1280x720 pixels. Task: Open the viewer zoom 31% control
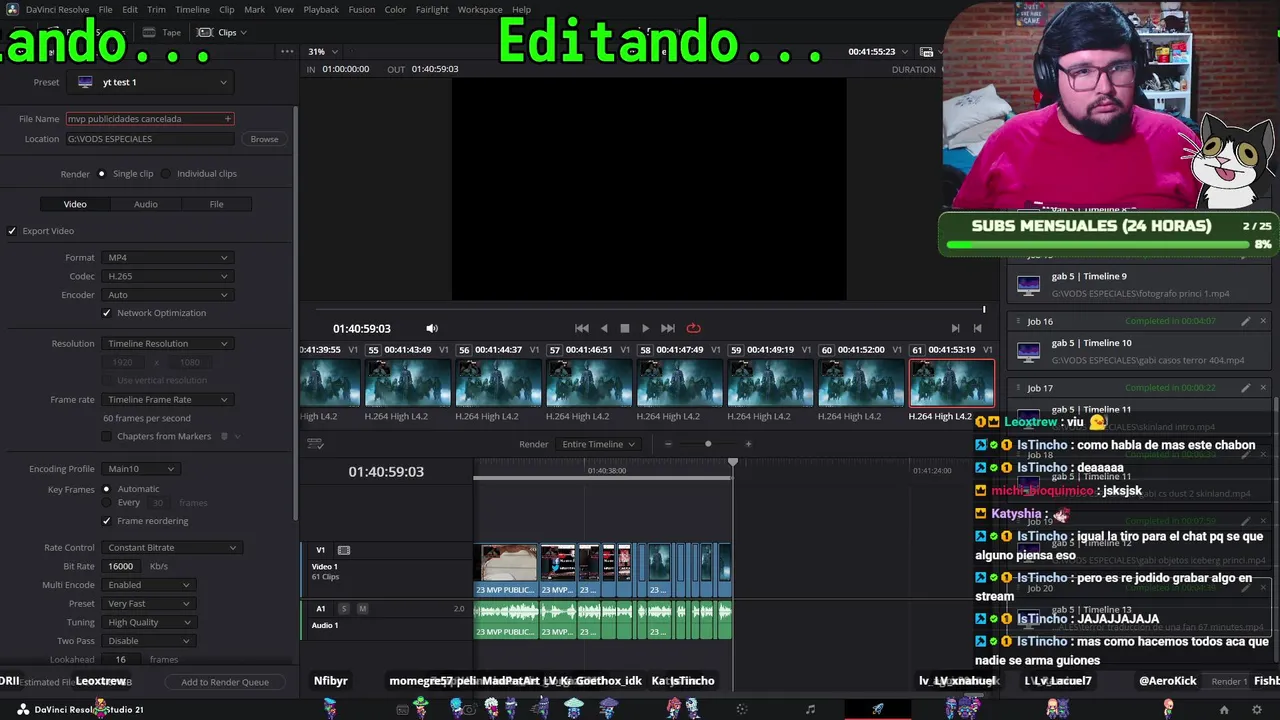tap(322, 51)
